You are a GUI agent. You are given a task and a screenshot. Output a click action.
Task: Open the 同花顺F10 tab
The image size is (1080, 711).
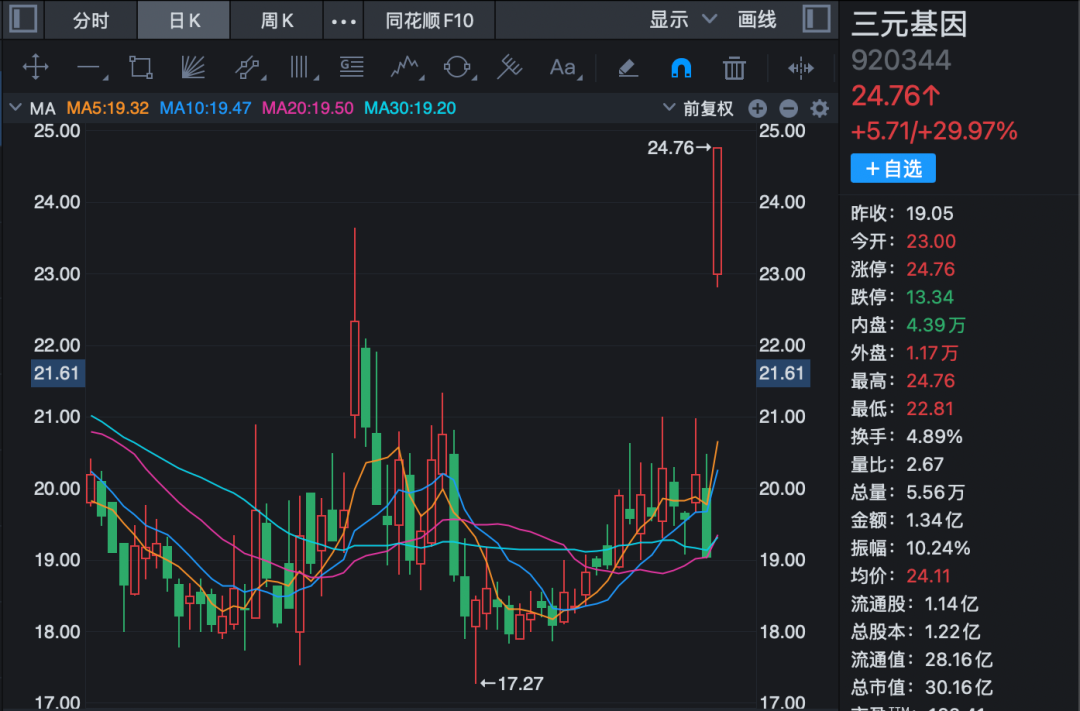pyautogui.click(x=429, y=20)
